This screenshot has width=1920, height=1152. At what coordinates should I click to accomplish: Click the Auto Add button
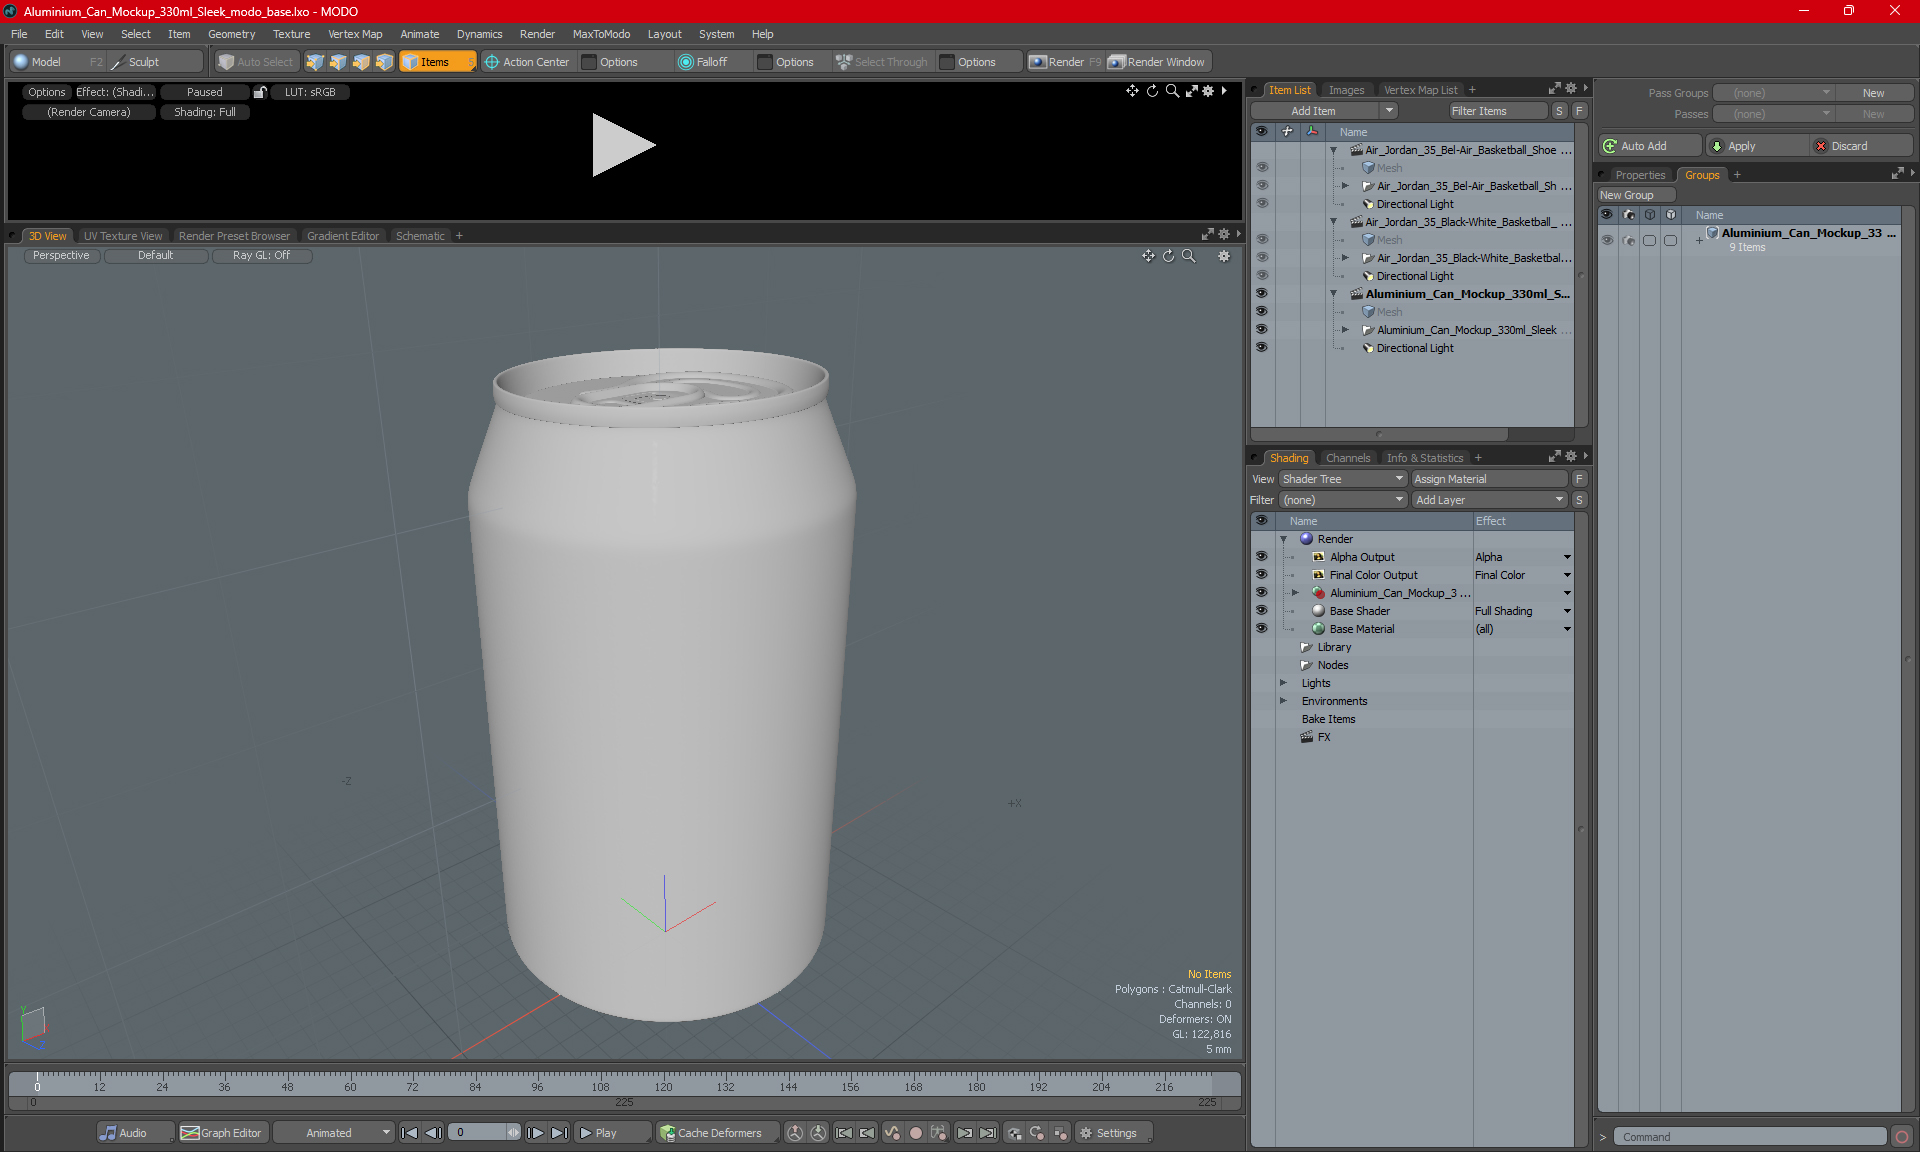click(1649, 146)
